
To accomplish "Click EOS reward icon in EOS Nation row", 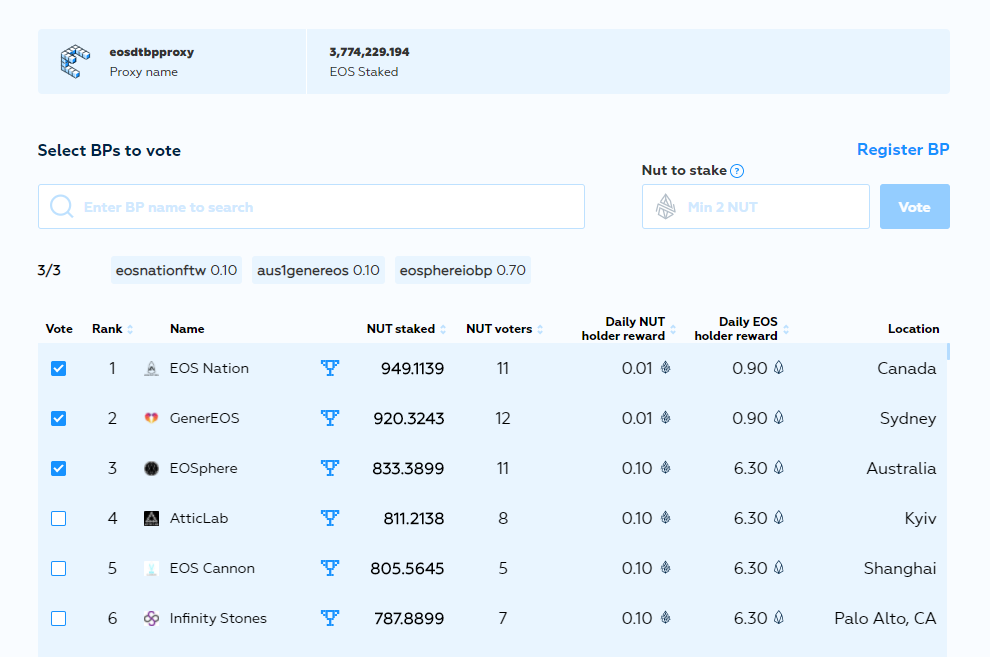I will pyautogui.click(x=778, y=367).
